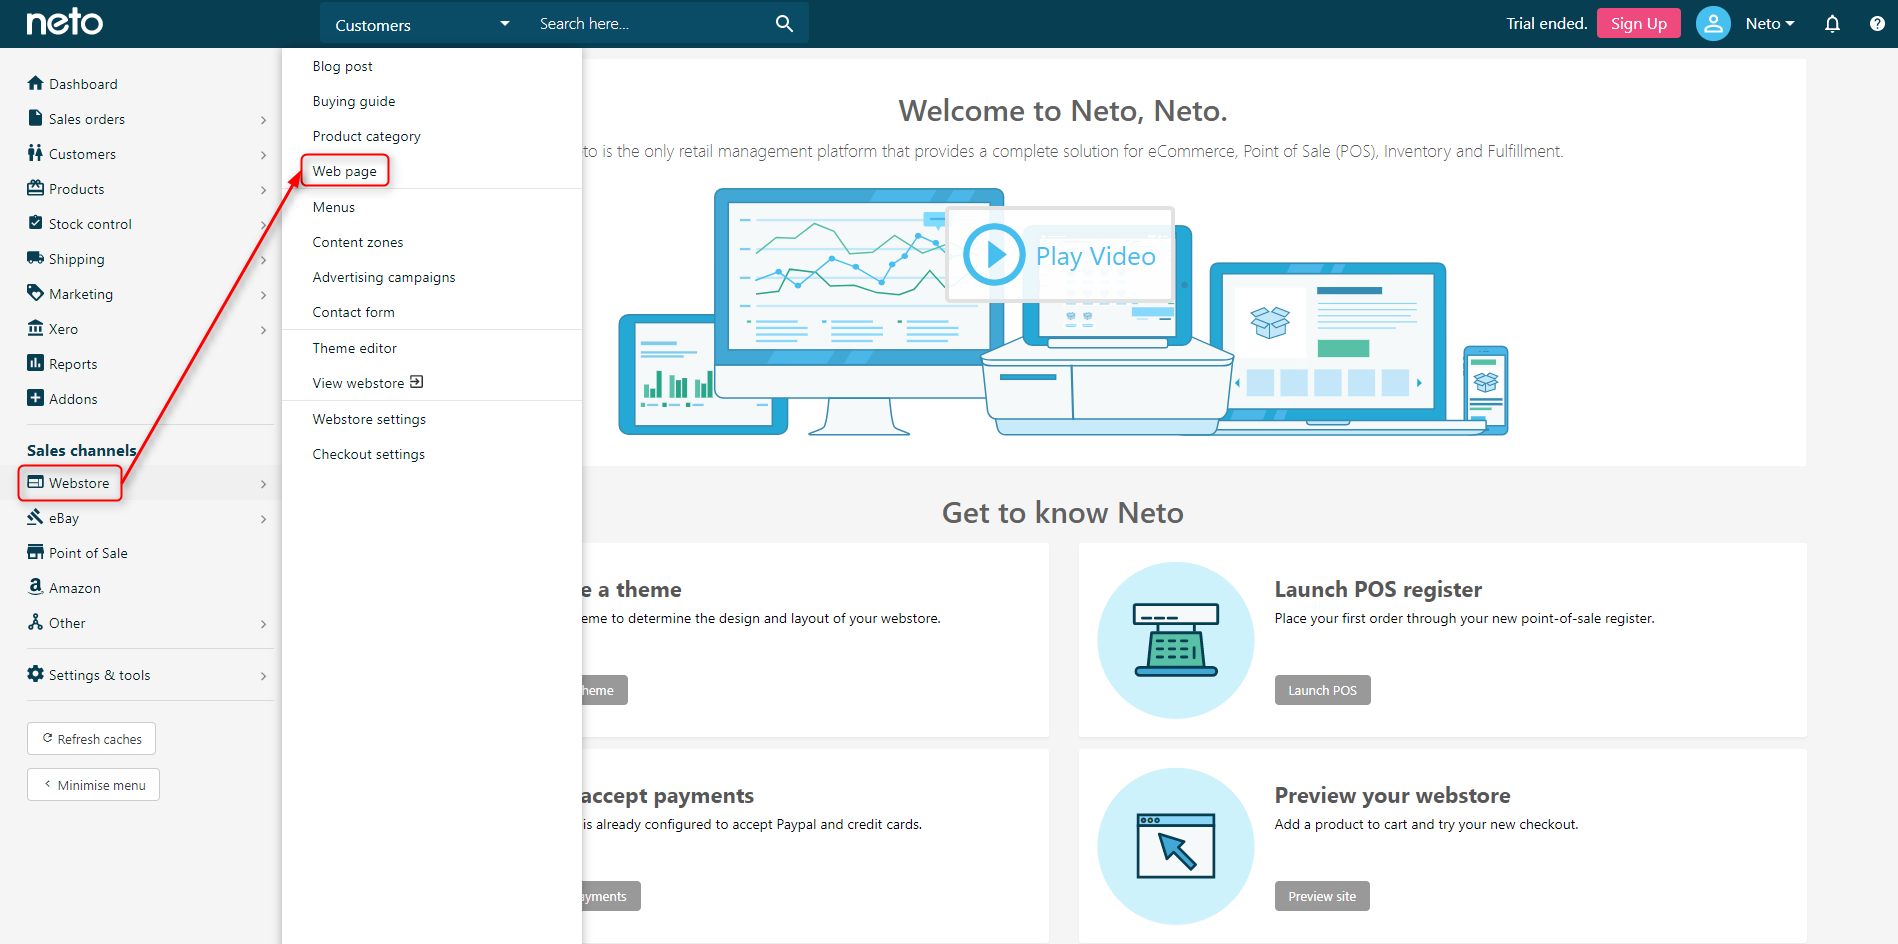The image size is (1898, 944).
Task: Open the Addons link
Action: (73, 399)
